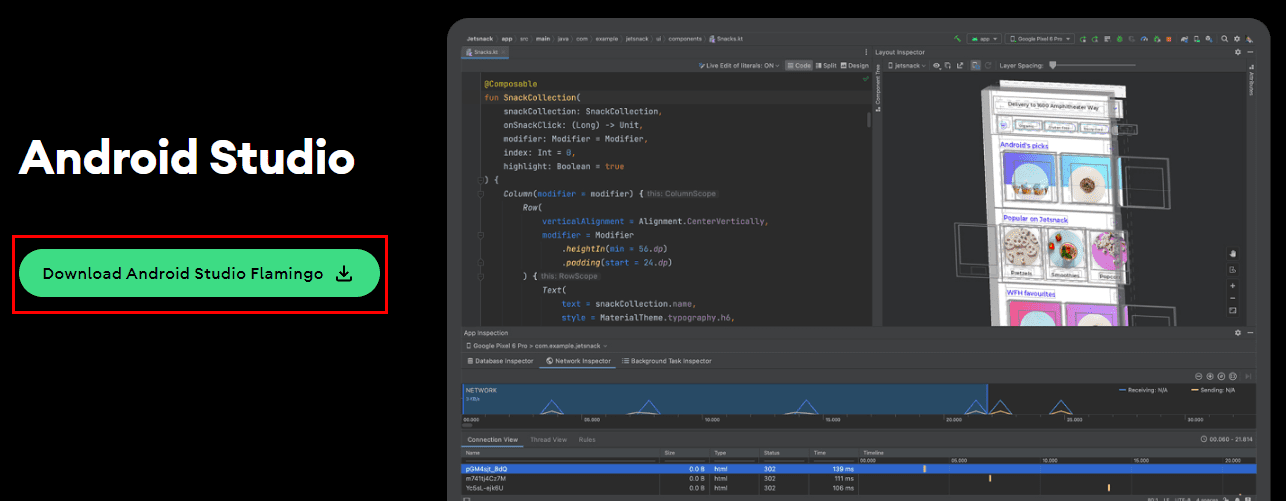Click the Status column header
Image resolution: width=1286 pixels, height=501 pixels.
784,452
